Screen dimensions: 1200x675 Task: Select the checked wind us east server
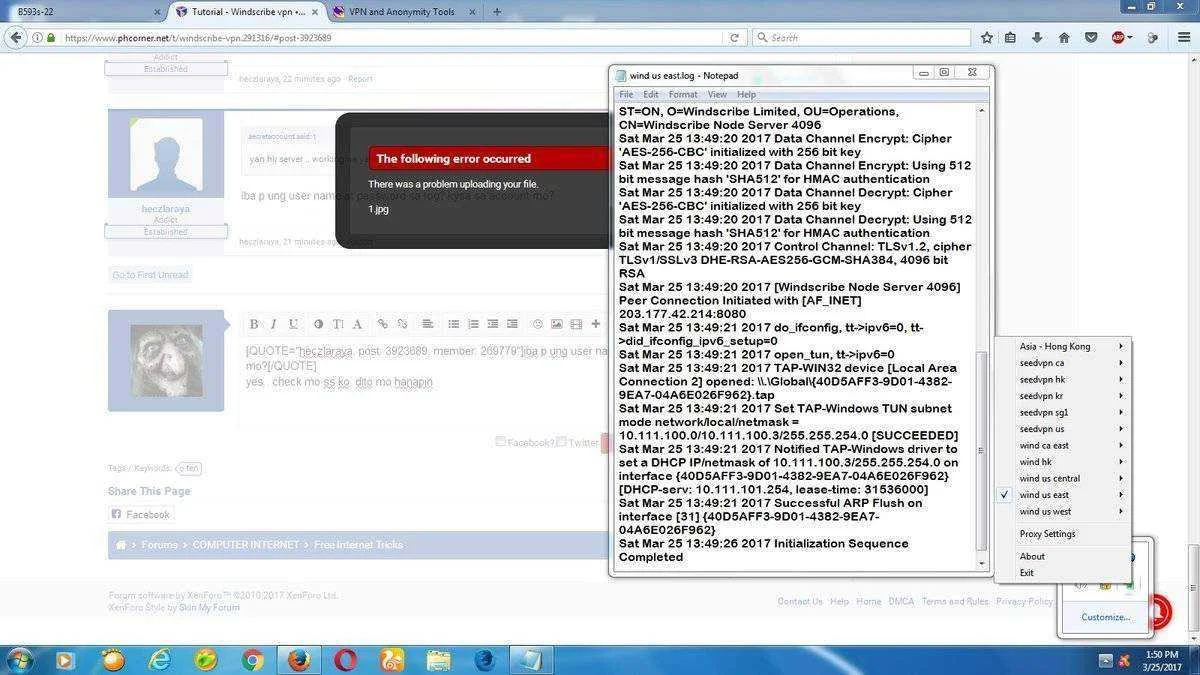click(1062, 495)
